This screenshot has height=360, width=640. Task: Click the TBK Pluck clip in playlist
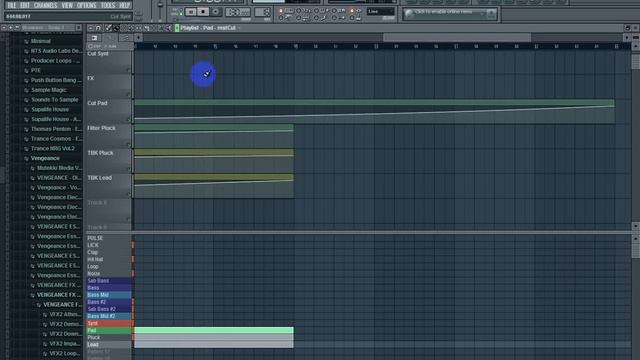(x=214, y=161)
